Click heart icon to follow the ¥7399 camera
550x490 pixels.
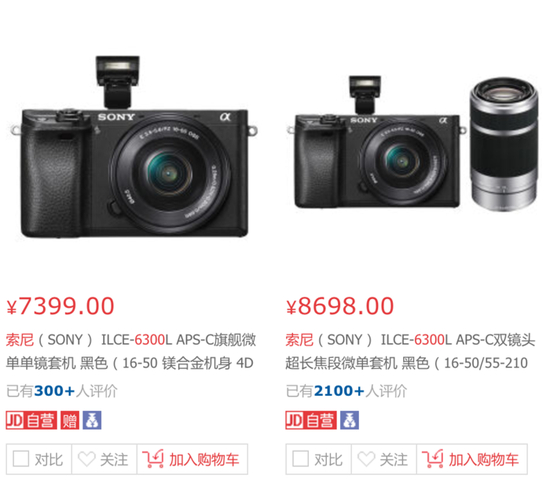(x=86, y=459)
